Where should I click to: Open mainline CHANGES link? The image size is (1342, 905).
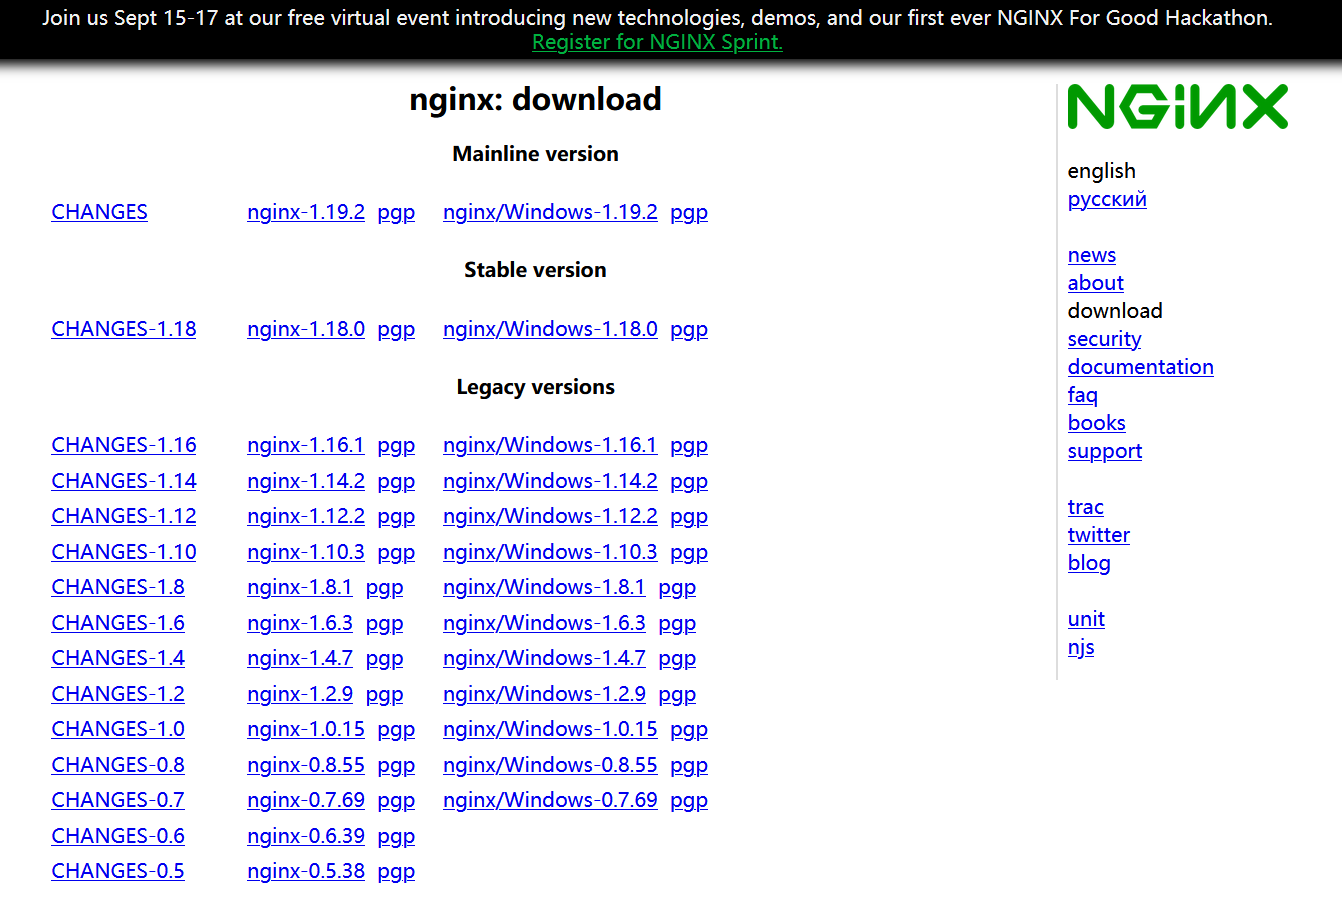click(99, 212)
